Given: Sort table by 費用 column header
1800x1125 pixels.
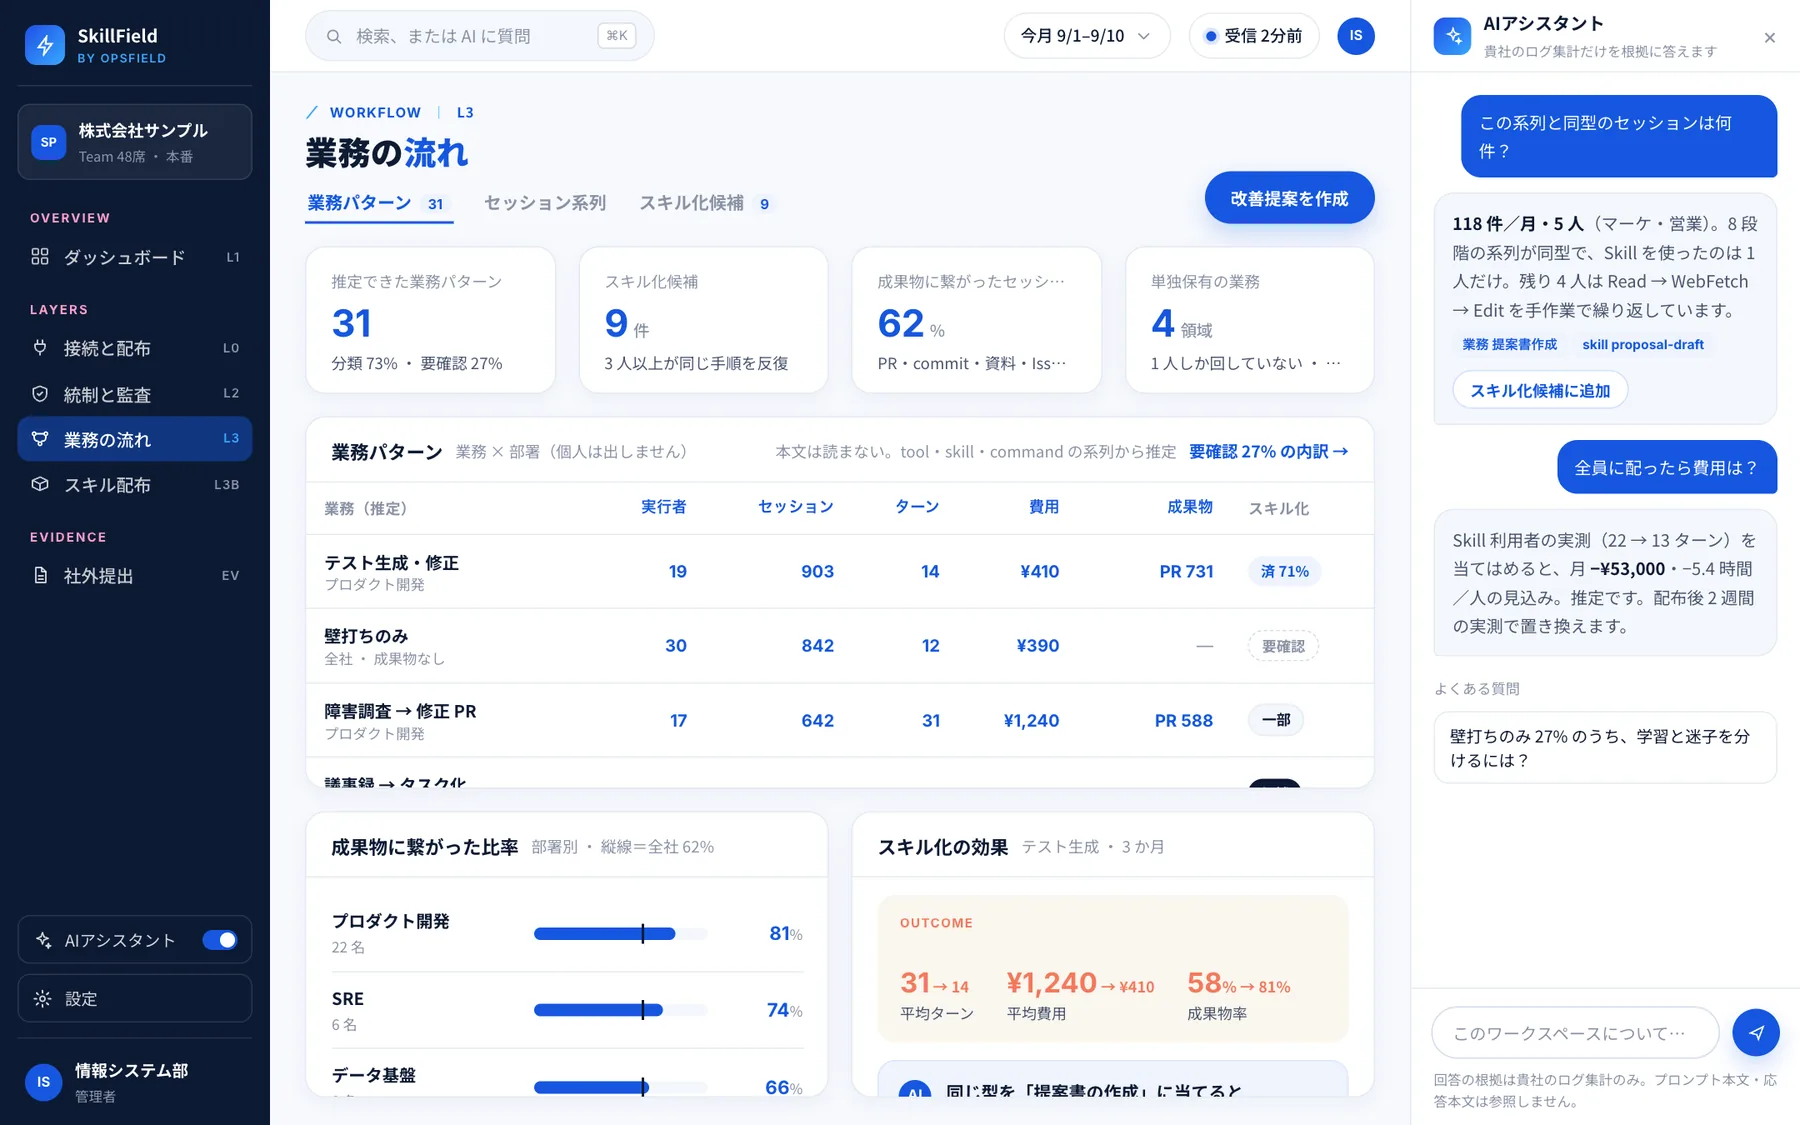Looking at the screenshot, I should (1044, 507).
